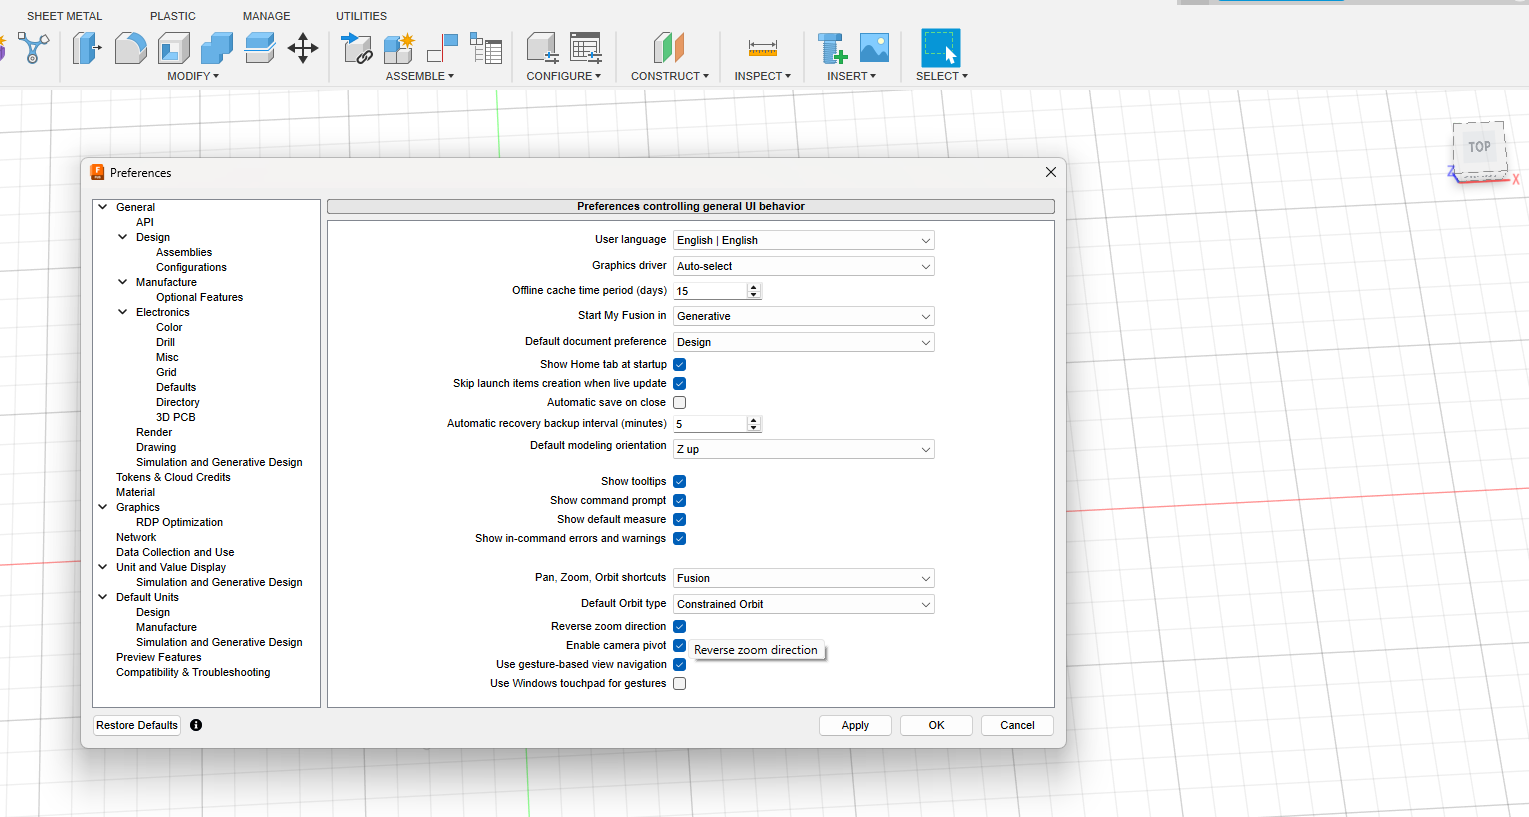This screenshot has width=1529, height=817.
Task: Toggle Show in-command errors and warnings
Action: [680, 539]
